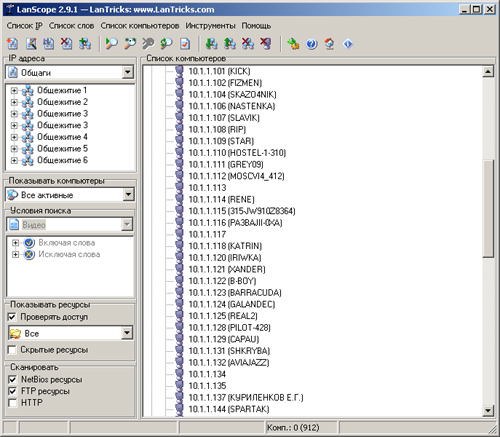Toggle the Проверять доступ checkbox
The height and width of the screenshot is (437, 500).
tap(12, 317)
